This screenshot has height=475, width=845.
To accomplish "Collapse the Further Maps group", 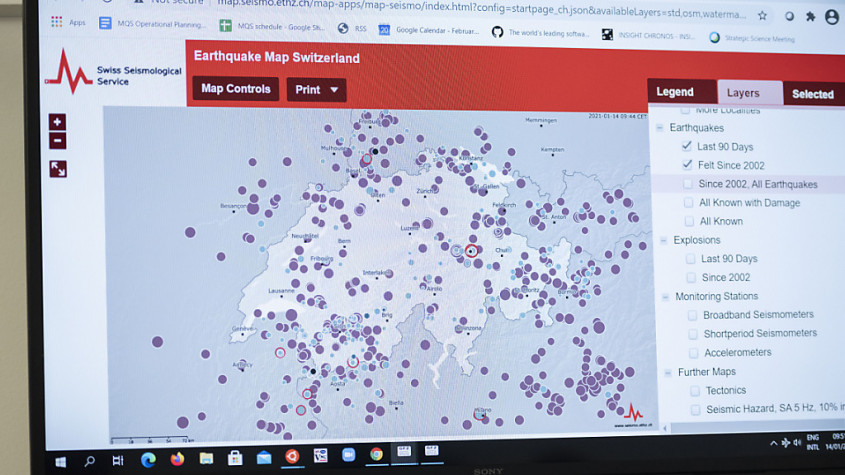I will coord(668,373).
